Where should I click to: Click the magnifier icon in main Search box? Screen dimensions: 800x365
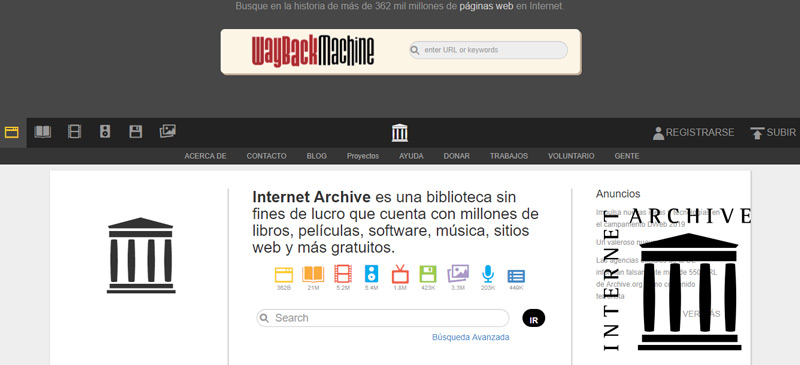coord(264,318)
